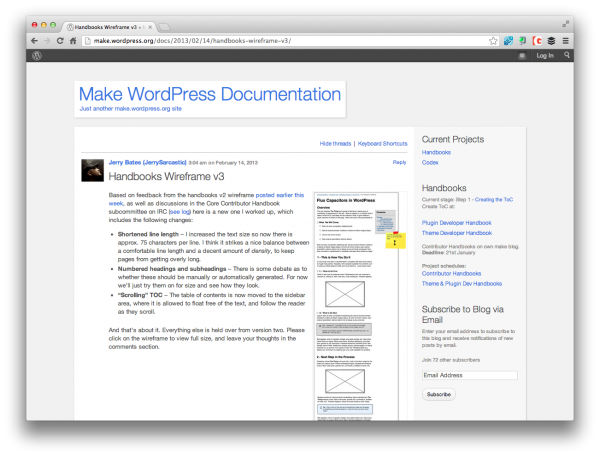Click the Hide threads link
600x457 pixels.
pyautogui.click(x=335, y=144)
